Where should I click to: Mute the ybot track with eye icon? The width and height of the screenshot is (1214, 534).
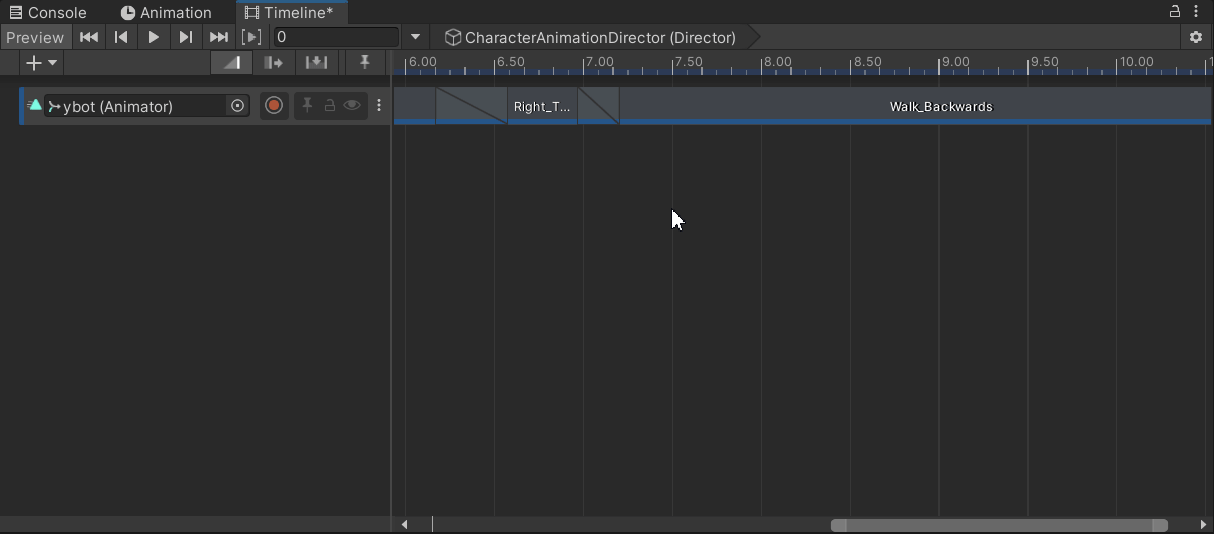[352, 105]
